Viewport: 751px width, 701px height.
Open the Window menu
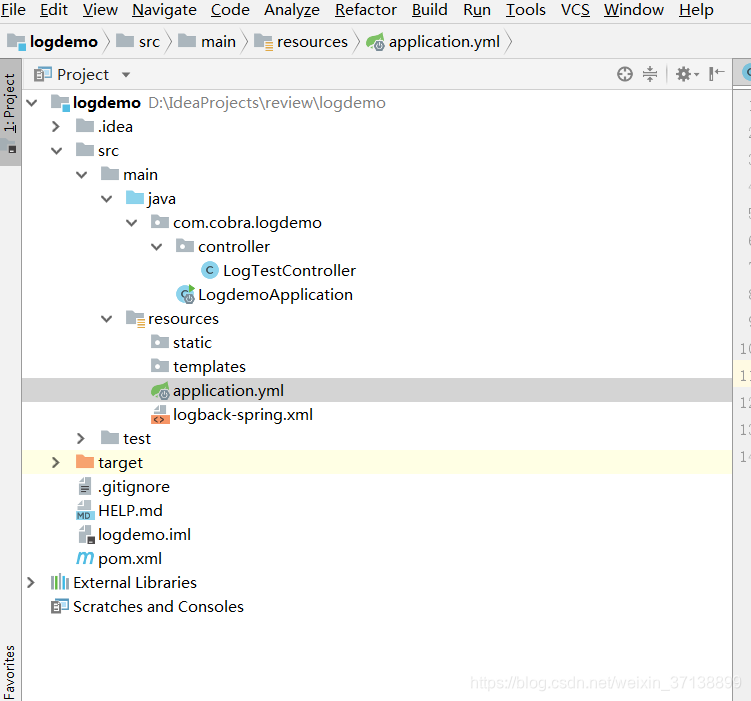(x=634, y=10)
